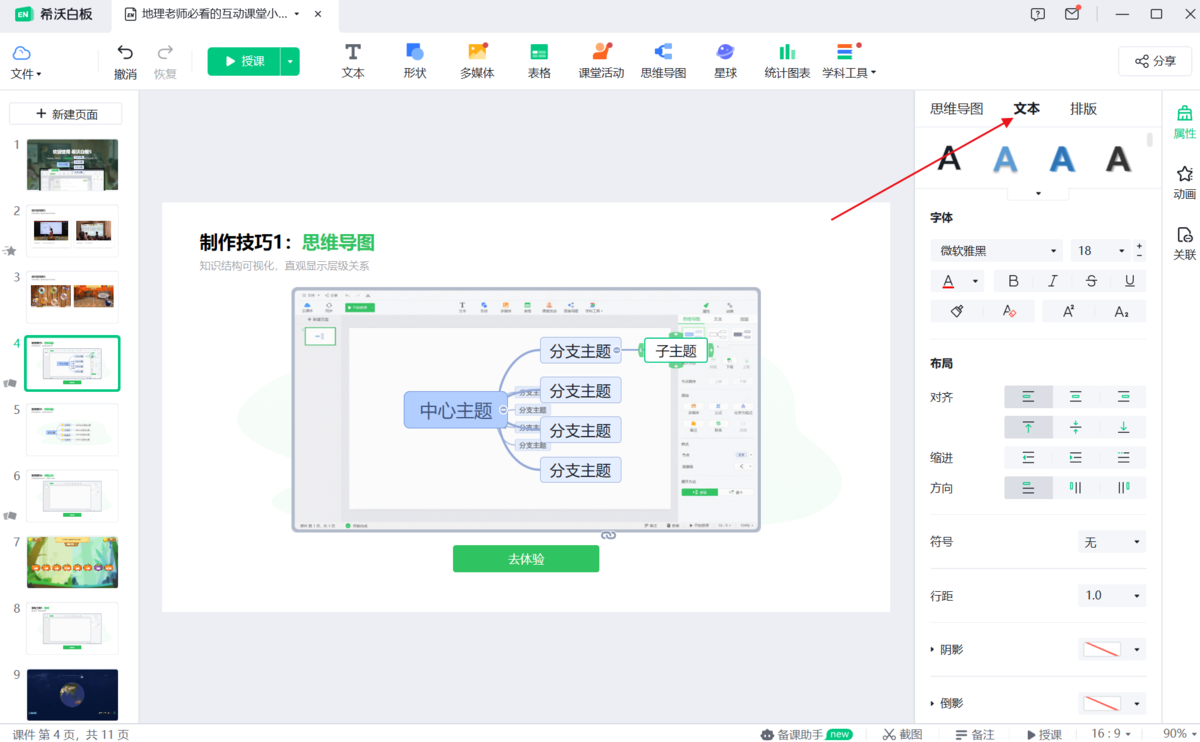The image size is (1200, 742).
Task: Open the mail messages icon
Action: coord(1072,14)
